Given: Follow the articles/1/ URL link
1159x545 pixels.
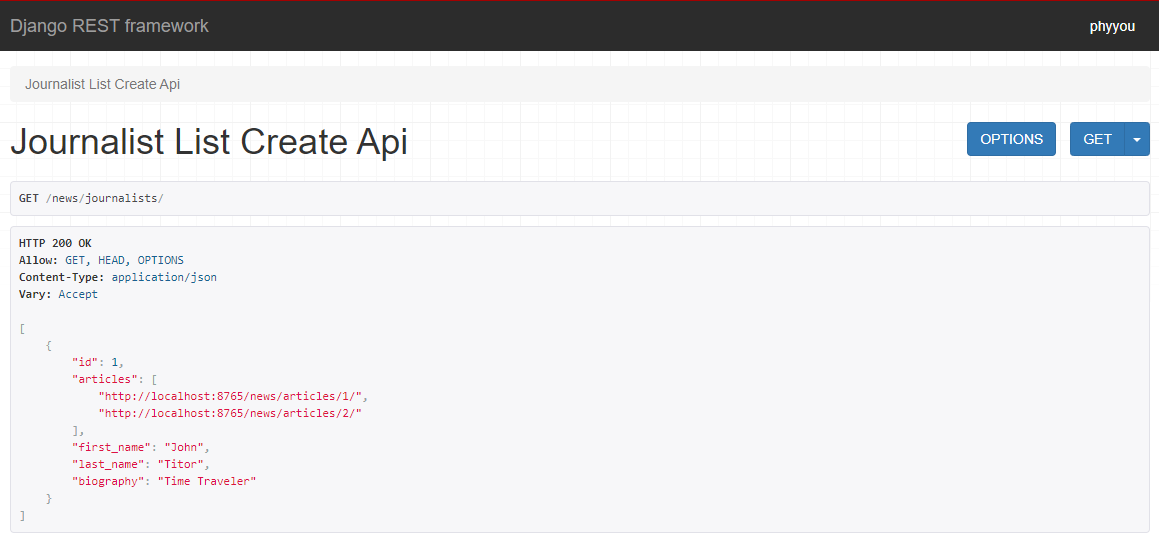Looking at the screenshot, I should (x=232, y=396).
